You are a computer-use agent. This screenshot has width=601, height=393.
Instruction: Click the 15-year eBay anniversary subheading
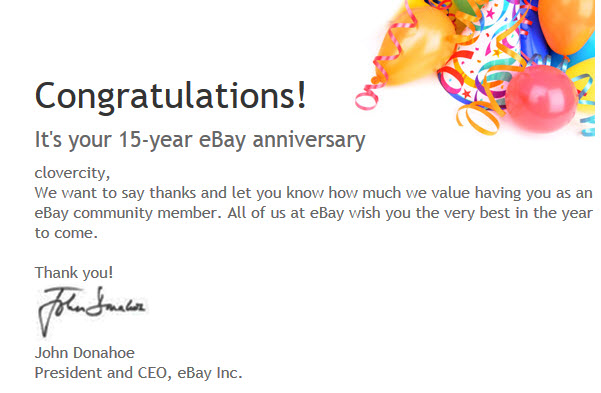click(200, 140)
